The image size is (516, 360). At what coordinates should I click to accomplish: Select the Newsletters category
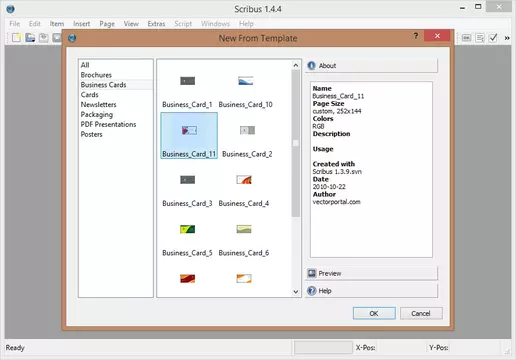99,105
